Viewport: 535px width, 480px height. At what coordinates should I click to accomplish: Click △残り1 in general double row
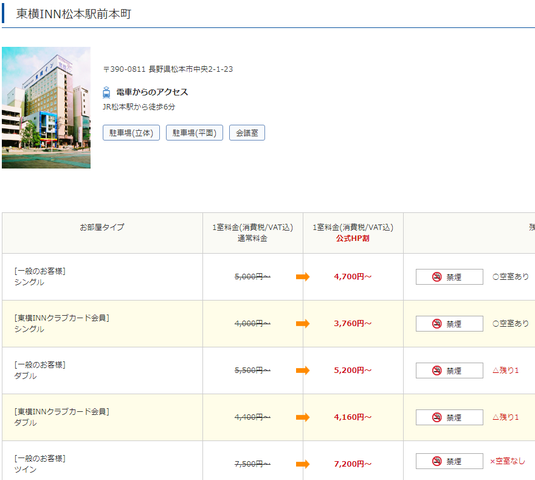tap(506, 370)
